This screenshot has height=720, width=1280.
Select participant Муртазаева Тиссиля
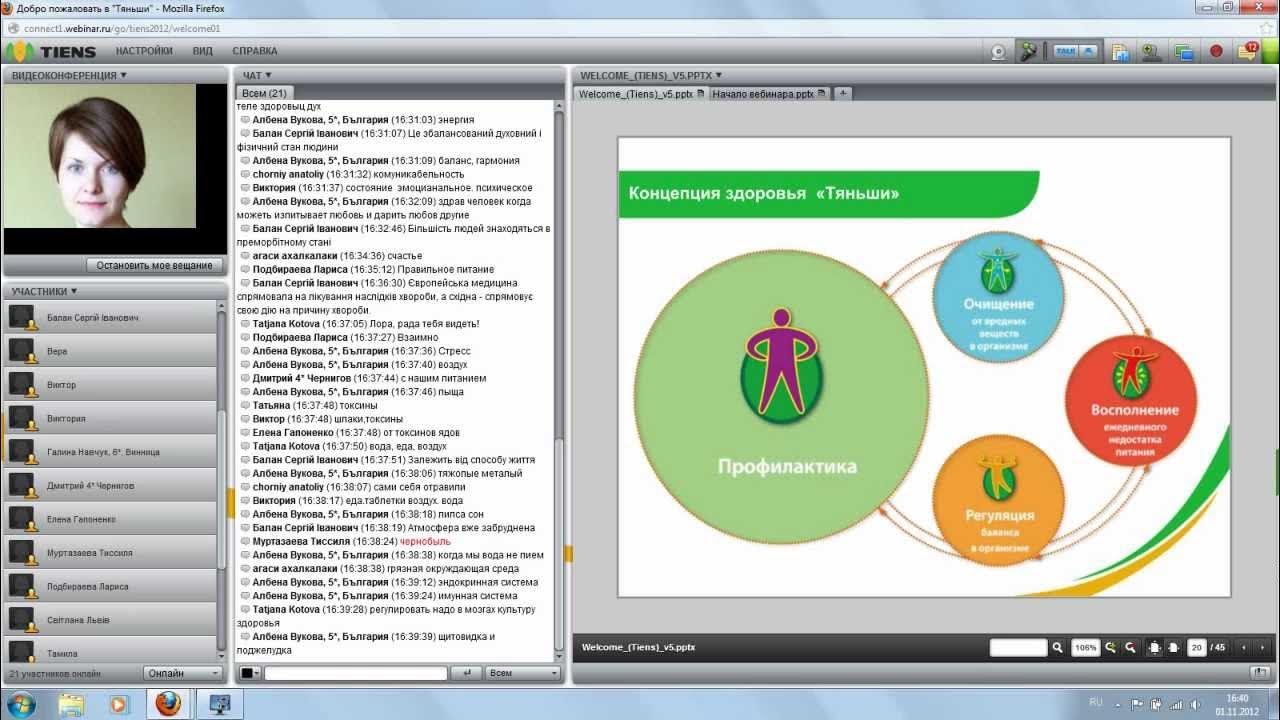point(110,552)
